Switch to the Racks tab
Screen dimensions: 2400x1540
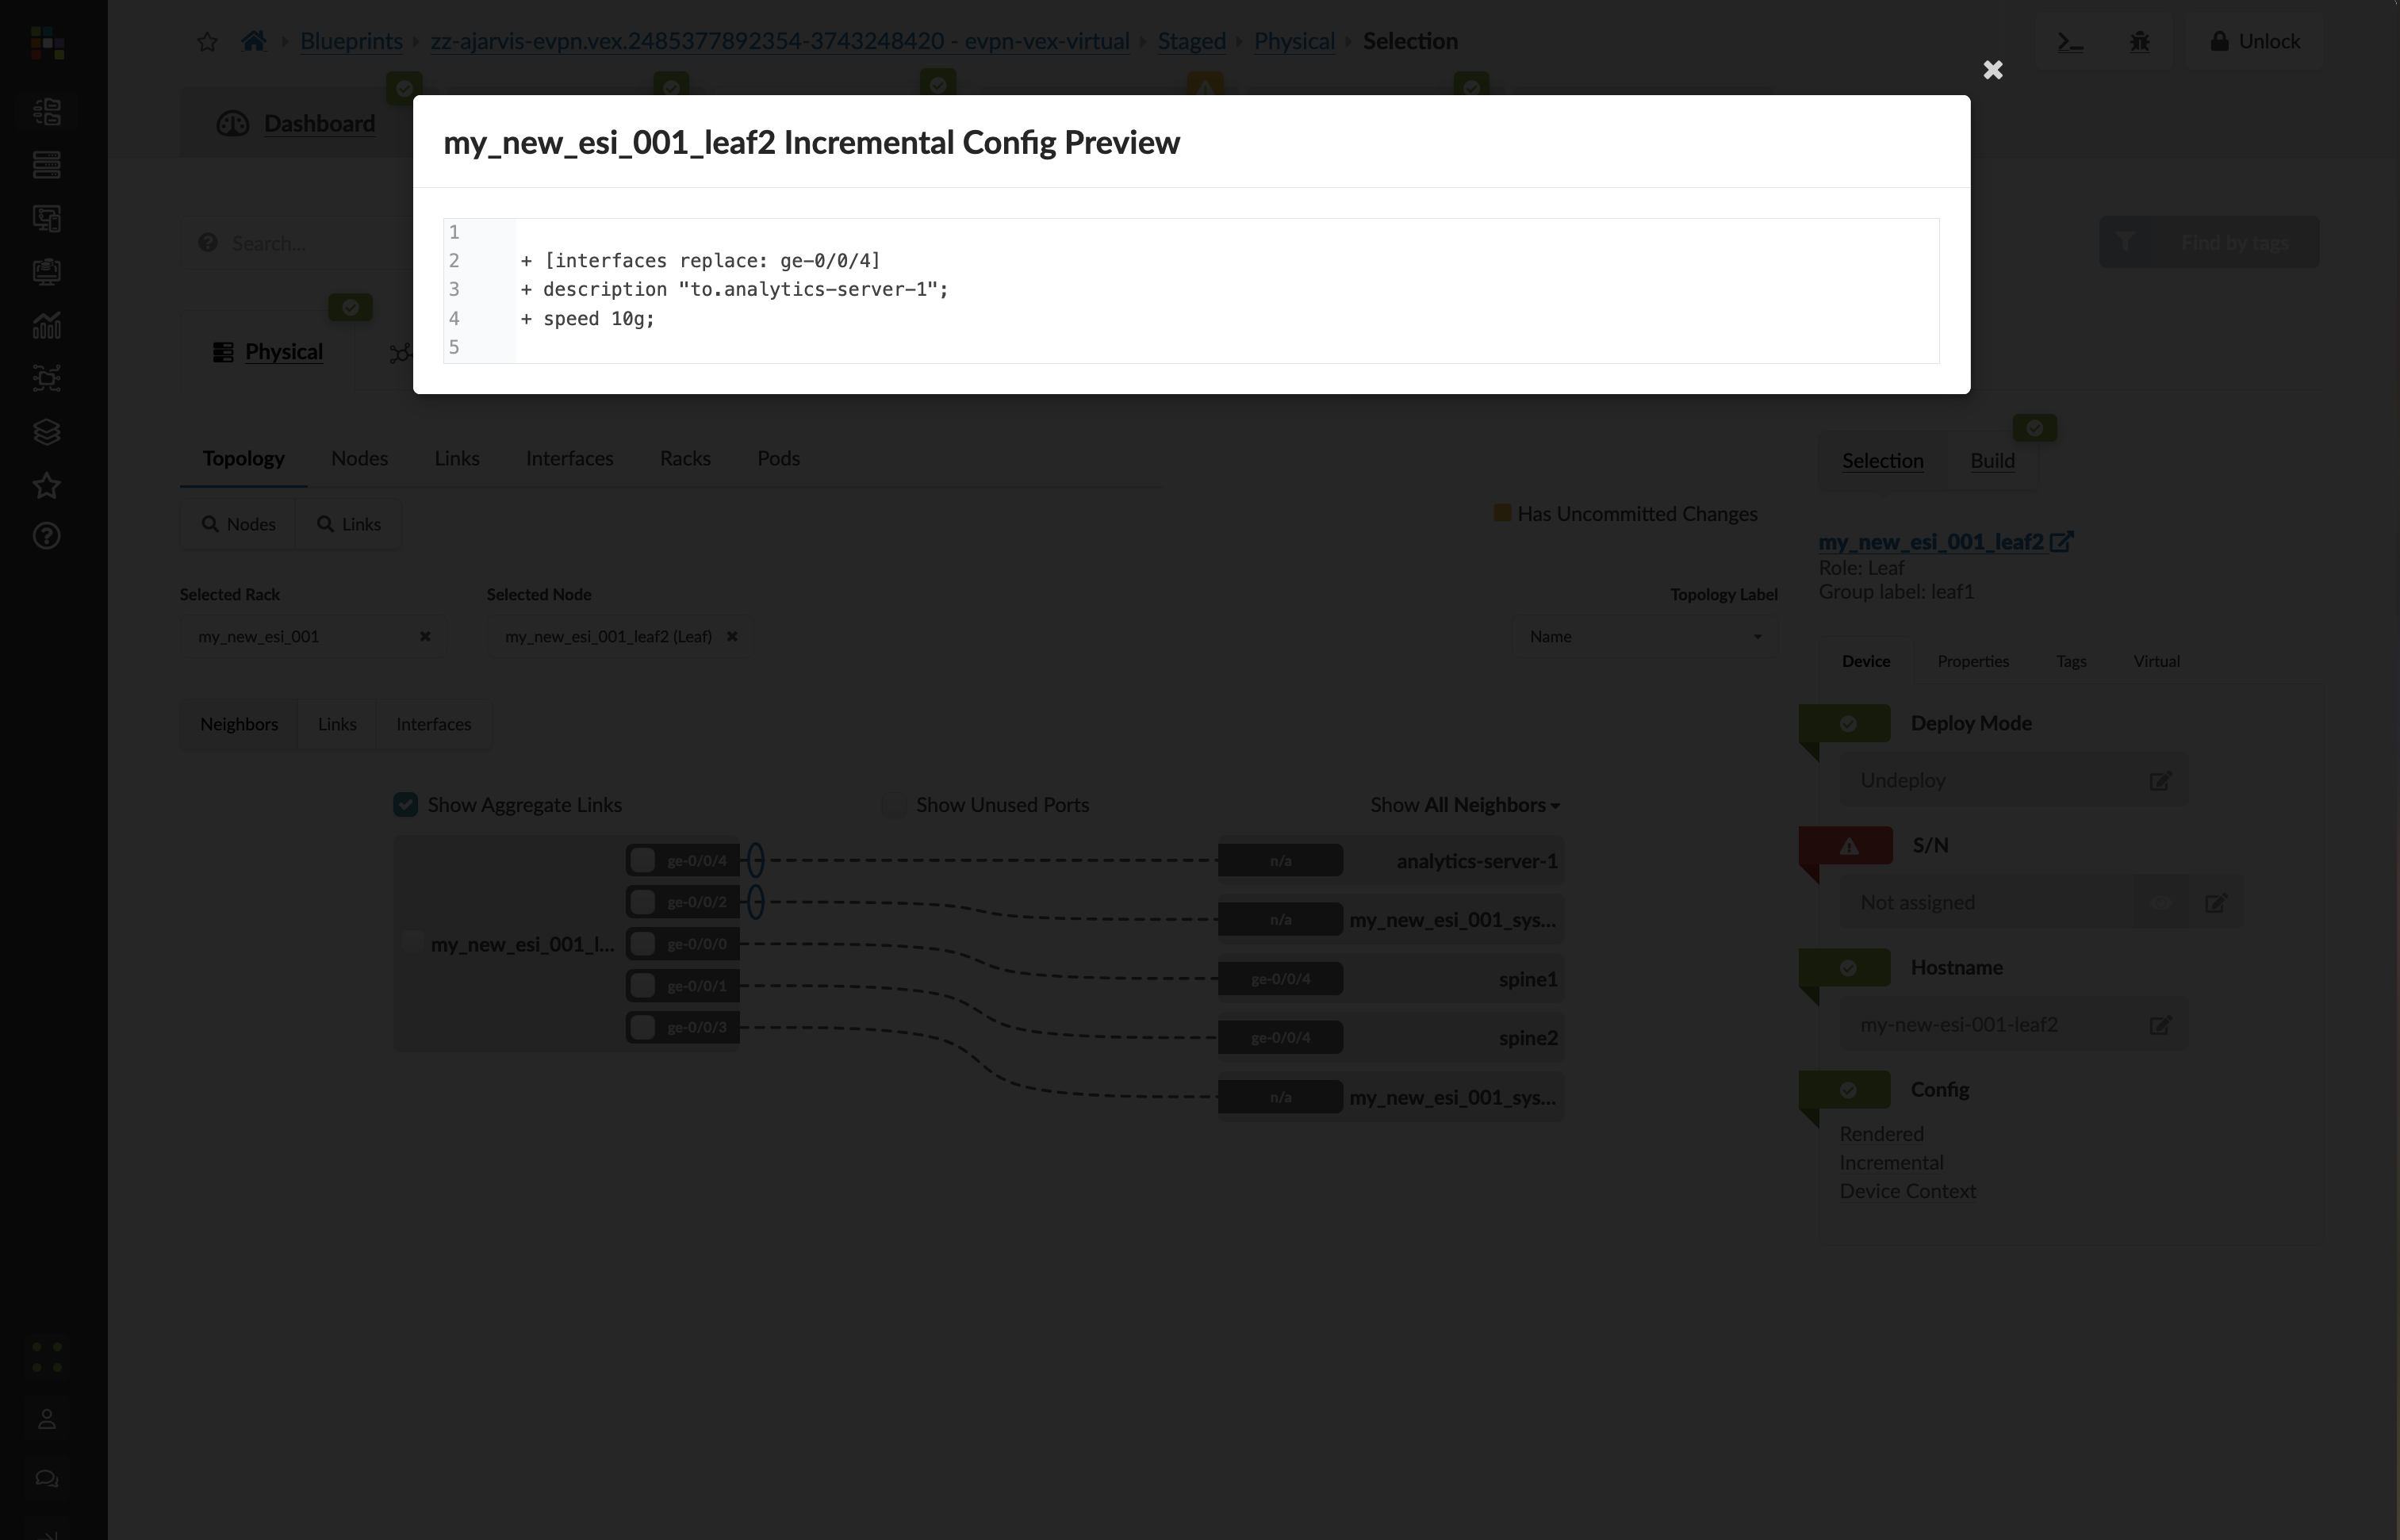[x=685, y=459]
